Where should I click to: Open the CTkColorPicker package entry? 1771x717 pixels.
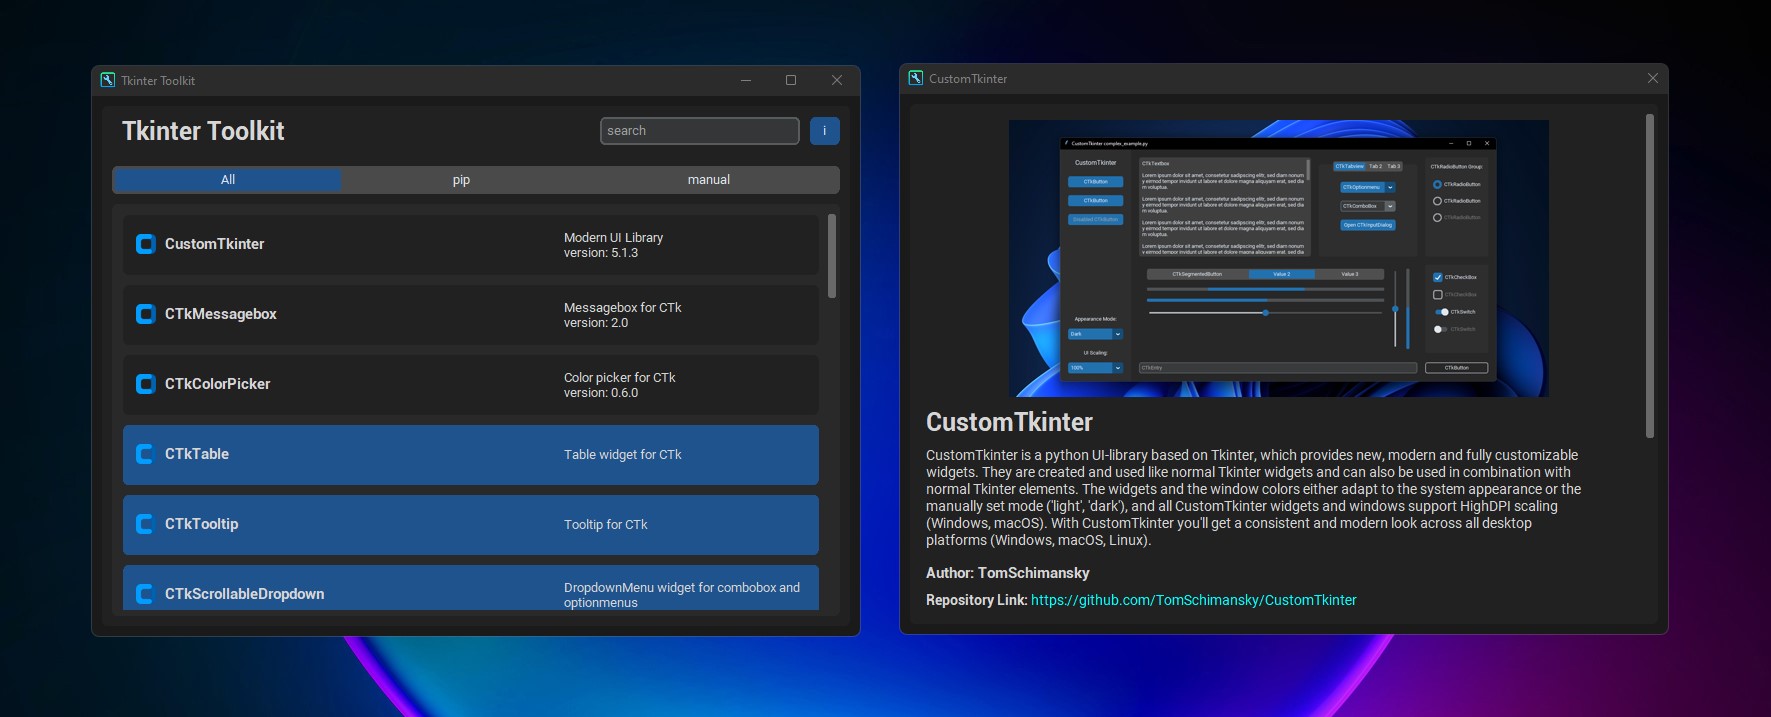pyautogui.click(x=470, y=385)
